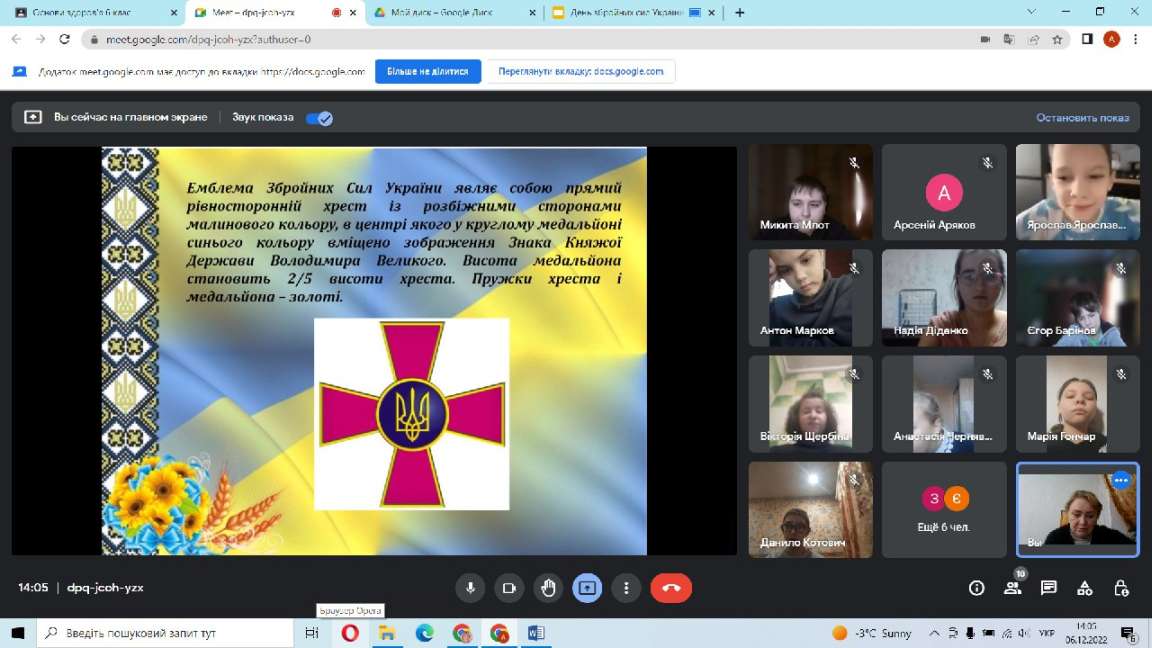Open the Windows Start menu

pos(18,633)
